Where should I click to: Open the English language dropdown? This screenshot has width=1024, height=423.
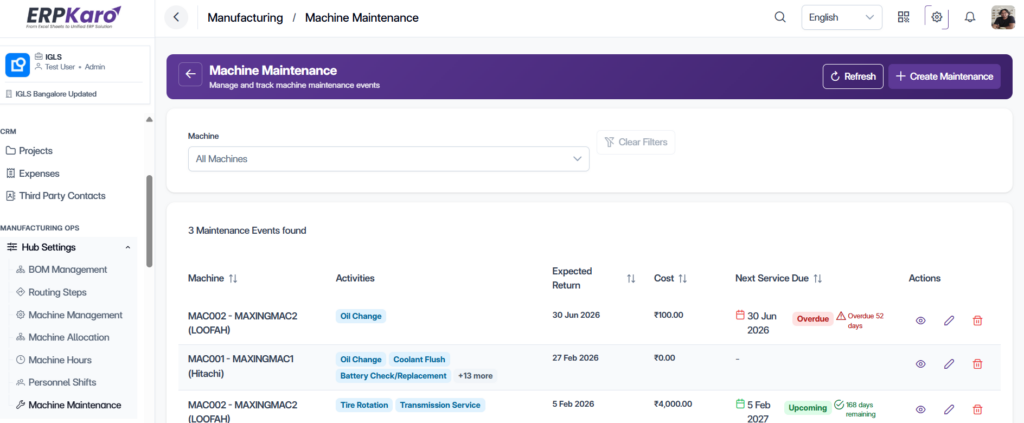click(842, 18)
